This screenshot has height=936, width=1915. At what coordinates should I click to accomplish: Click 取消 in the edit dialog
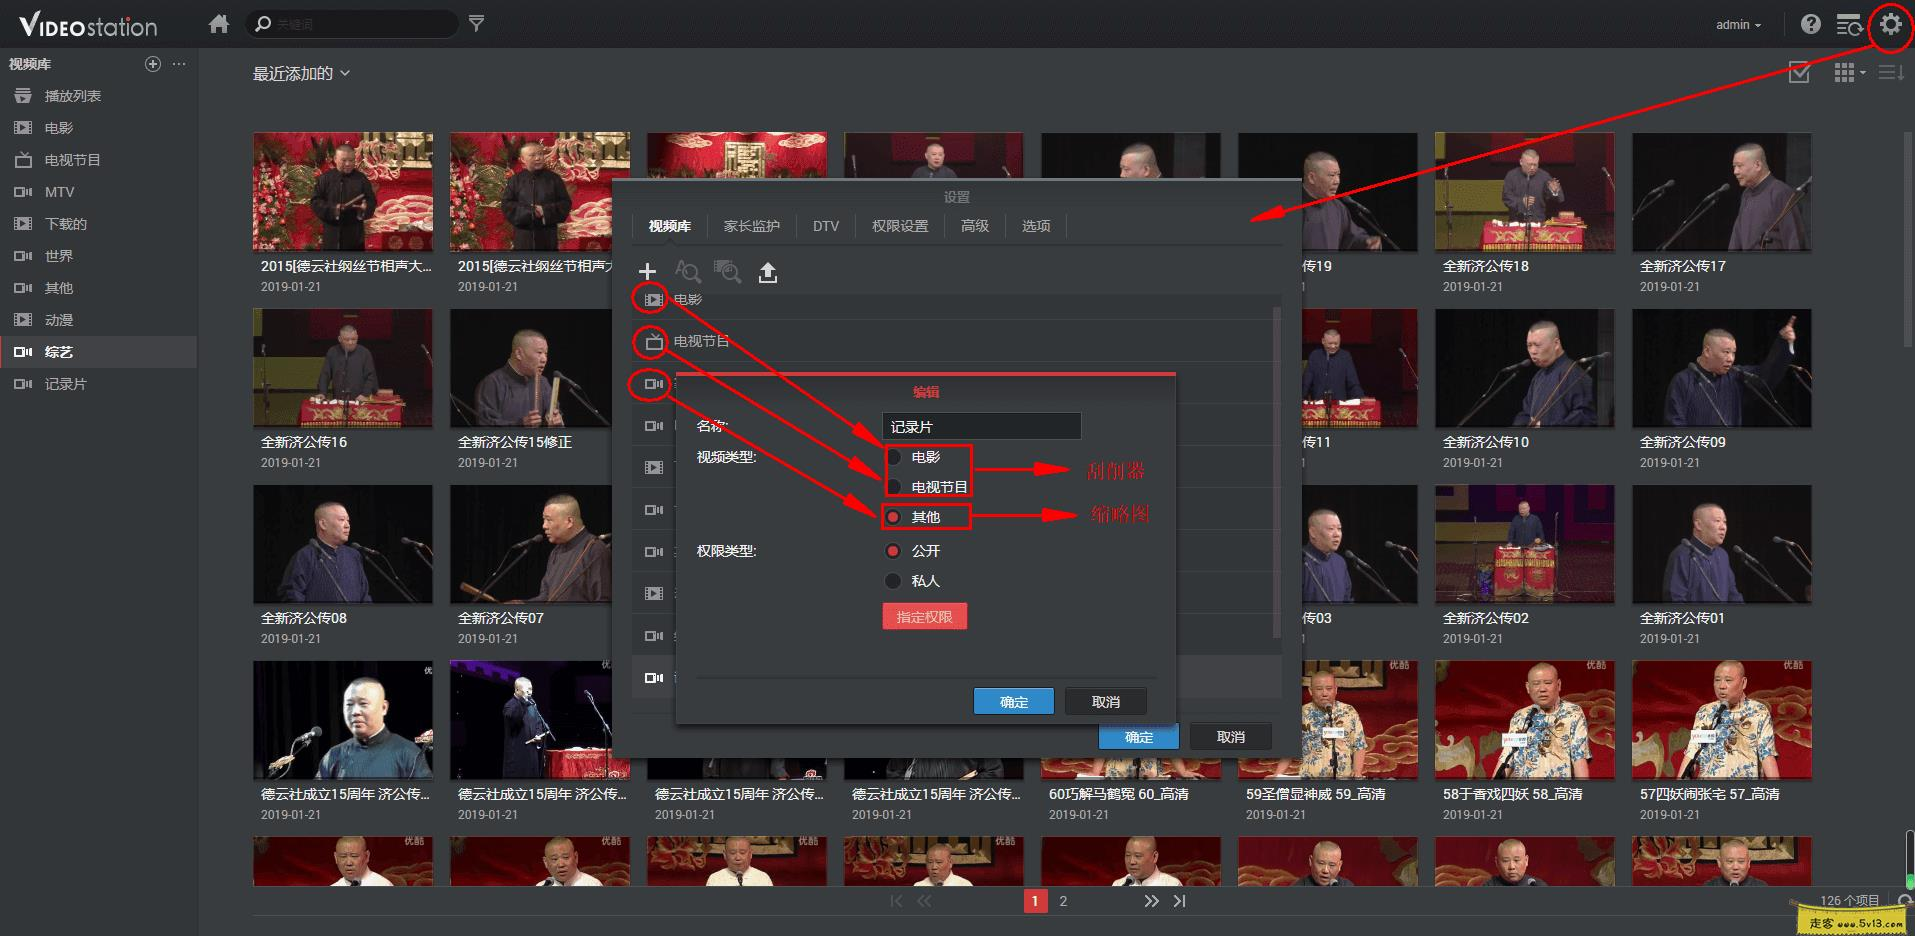(1105, 702)
